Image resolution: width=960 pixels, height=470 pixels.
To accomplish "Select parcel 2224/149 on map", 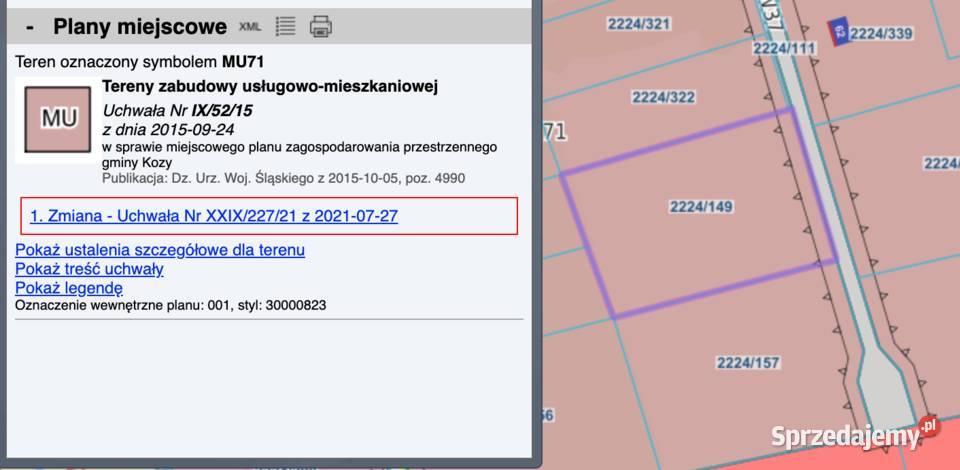I will [x=701, y=207].
